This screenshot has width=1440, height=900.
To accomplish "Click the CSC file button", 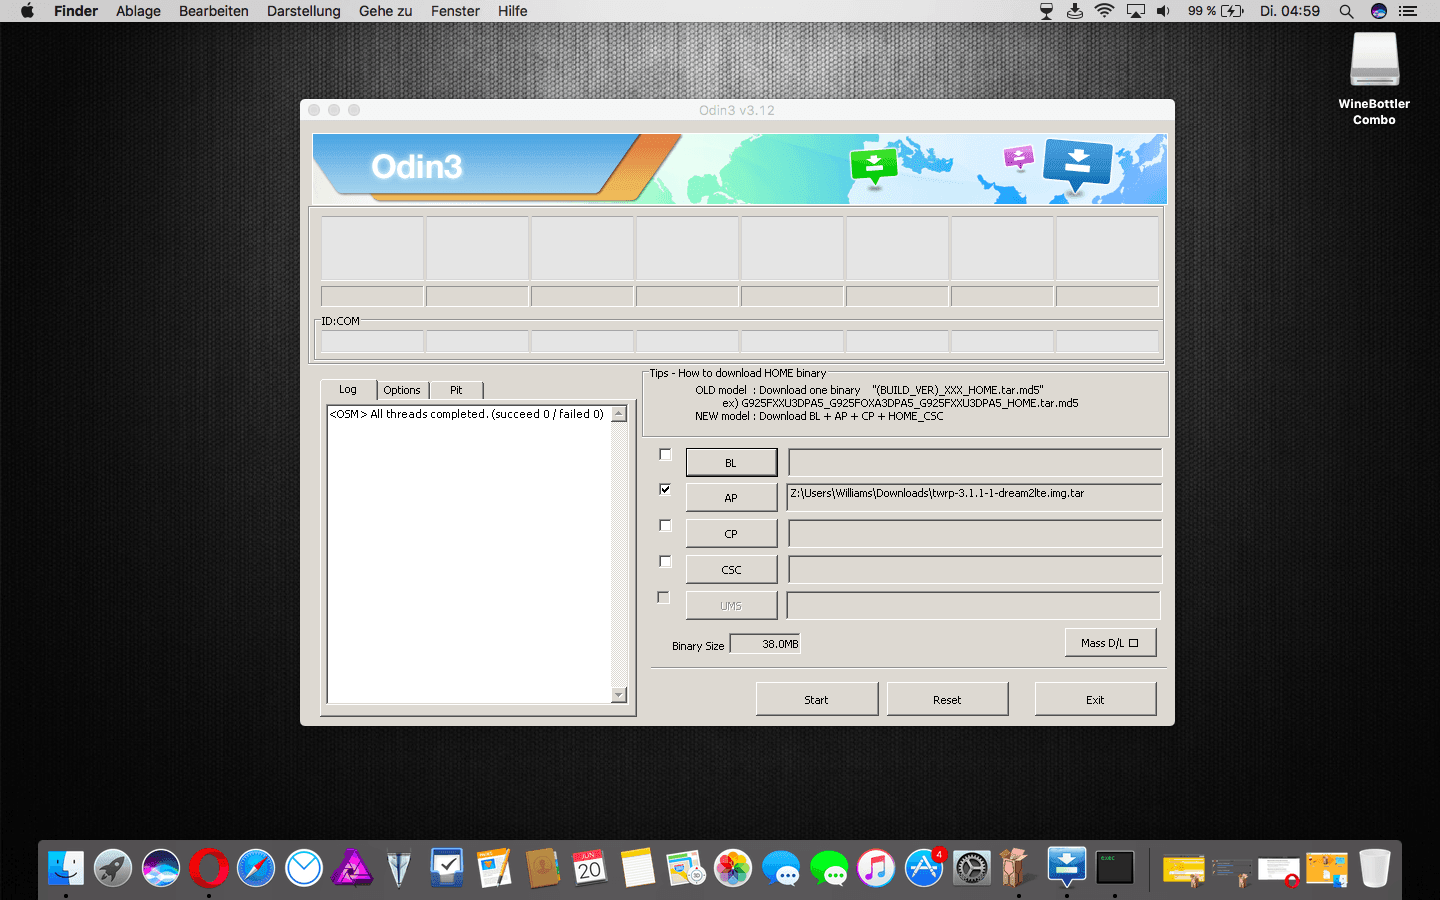I will click(731, 570).
